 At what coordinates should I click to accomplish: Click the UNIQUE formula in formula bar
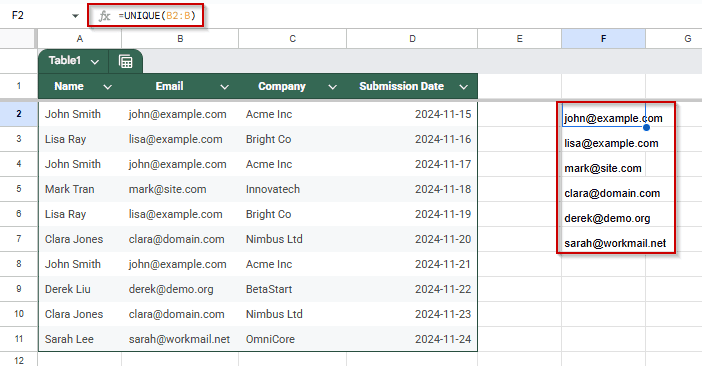(157, 16)
